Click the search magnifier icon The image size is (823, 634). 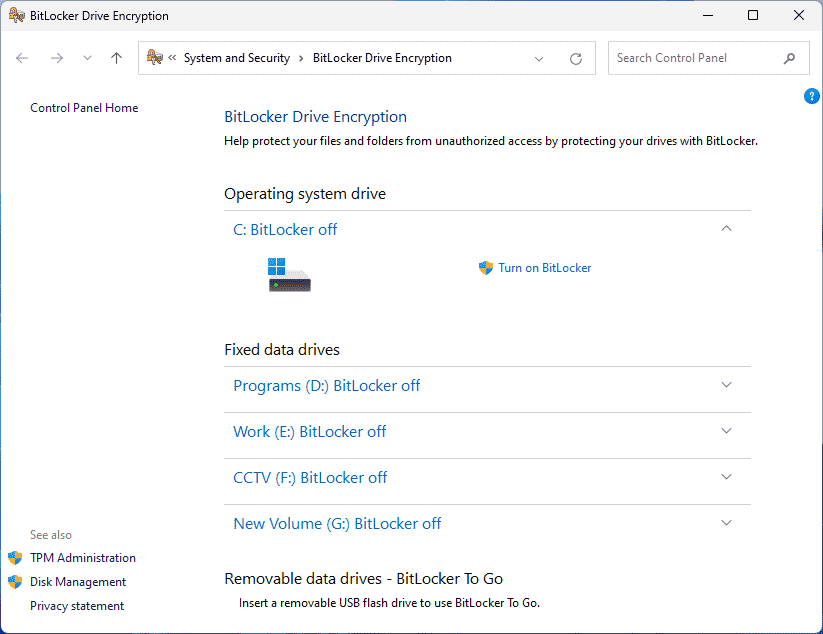tap(789, 58)
